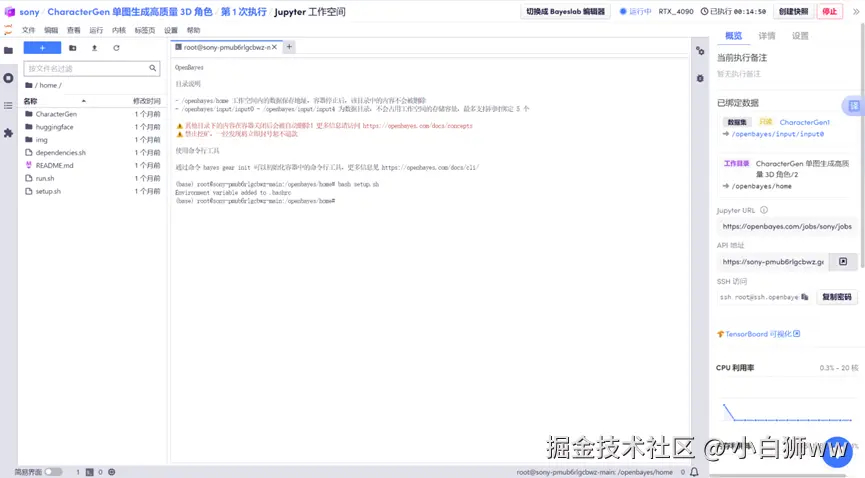Click the /openbayes/input/input0 path

[777, 134]
